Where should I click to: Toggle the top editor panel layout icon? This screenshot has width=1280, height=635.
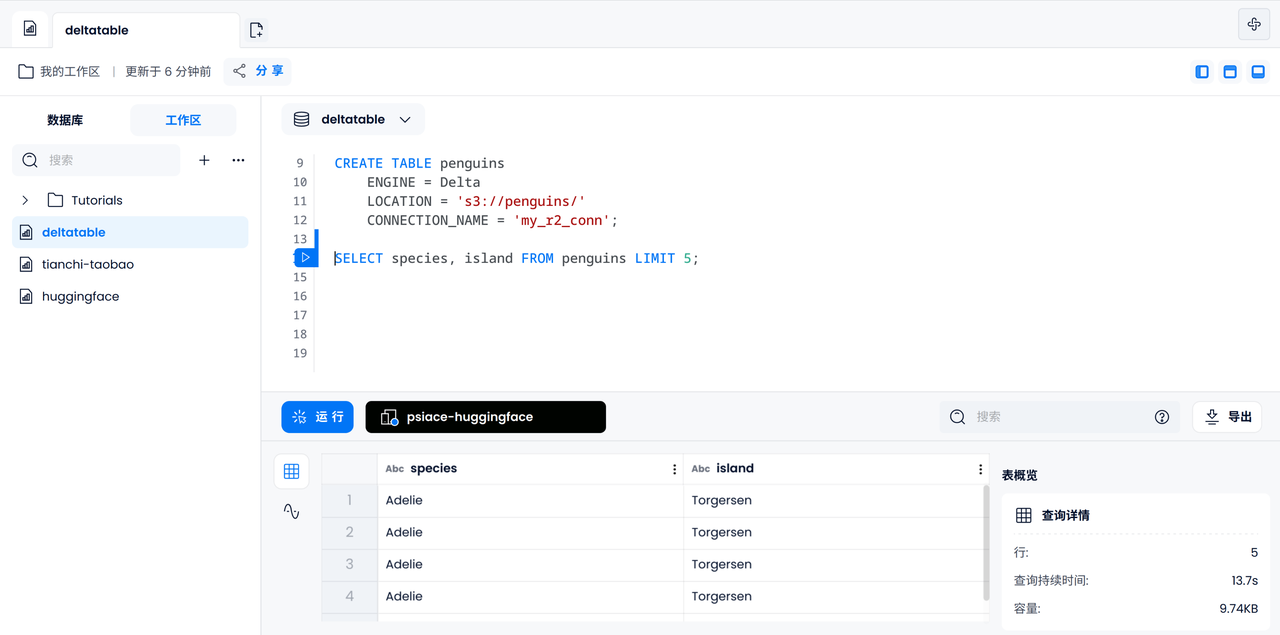pos(1230,72)
